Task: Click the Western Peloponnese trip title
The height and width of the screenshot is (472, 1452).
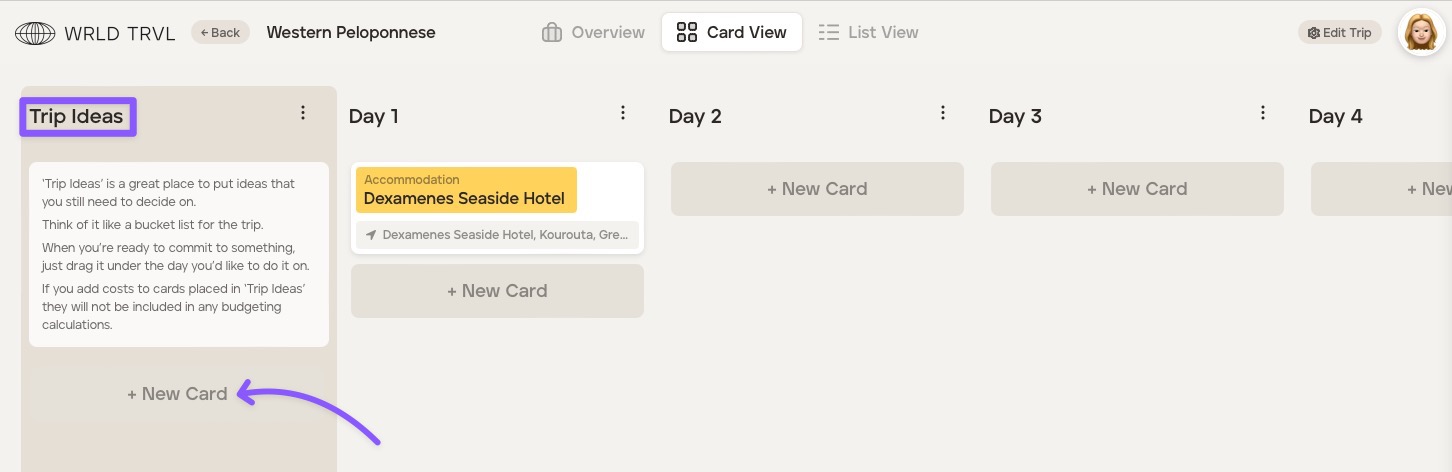Action: point(351,32)
